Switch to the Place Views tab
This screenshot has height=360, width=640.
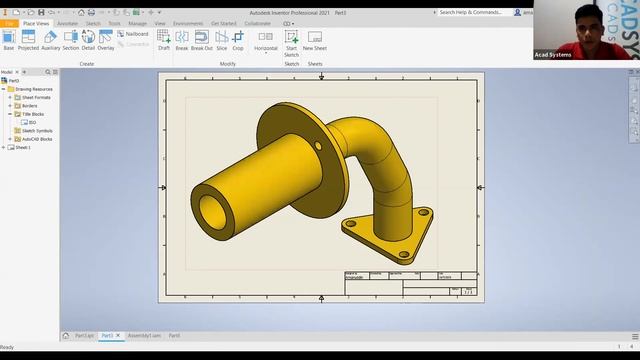coord(36,24)
